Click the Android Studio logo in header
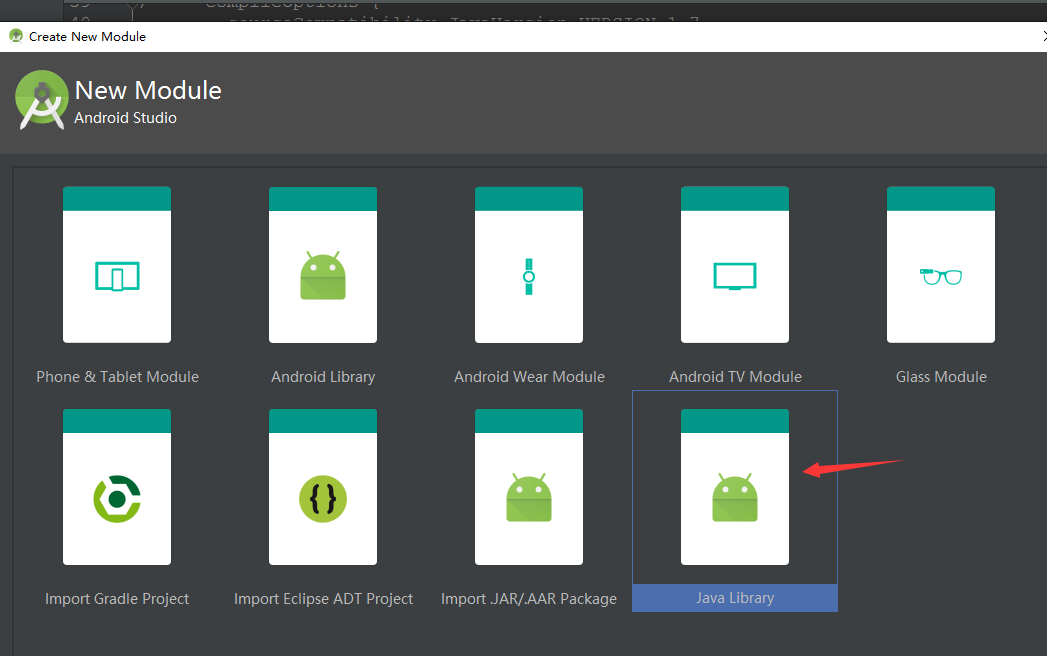This screenshot has height=656, width=1047. [41, 100]
